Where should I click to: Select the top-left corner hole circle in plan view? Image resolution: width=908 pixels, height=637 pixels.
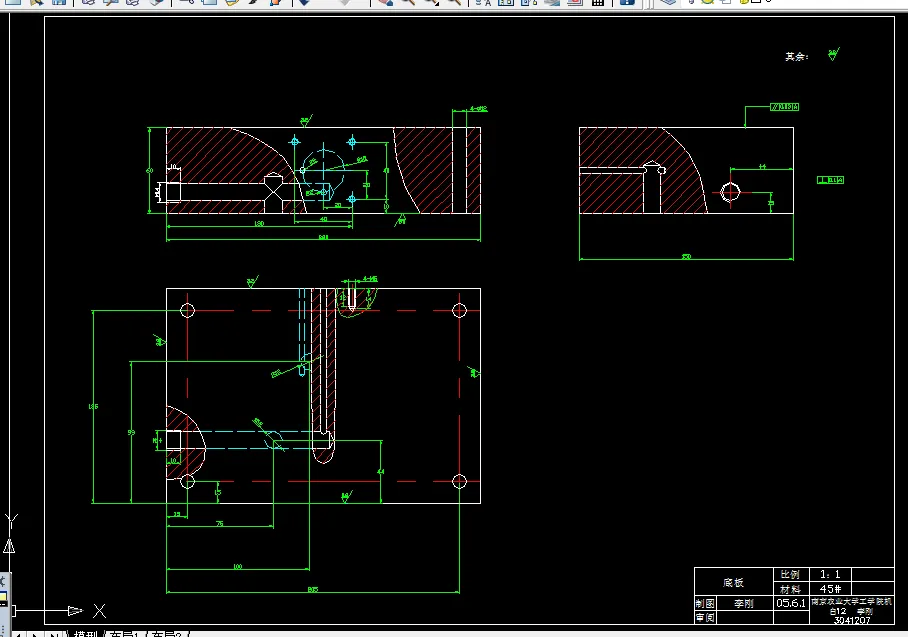click(187, 310)
